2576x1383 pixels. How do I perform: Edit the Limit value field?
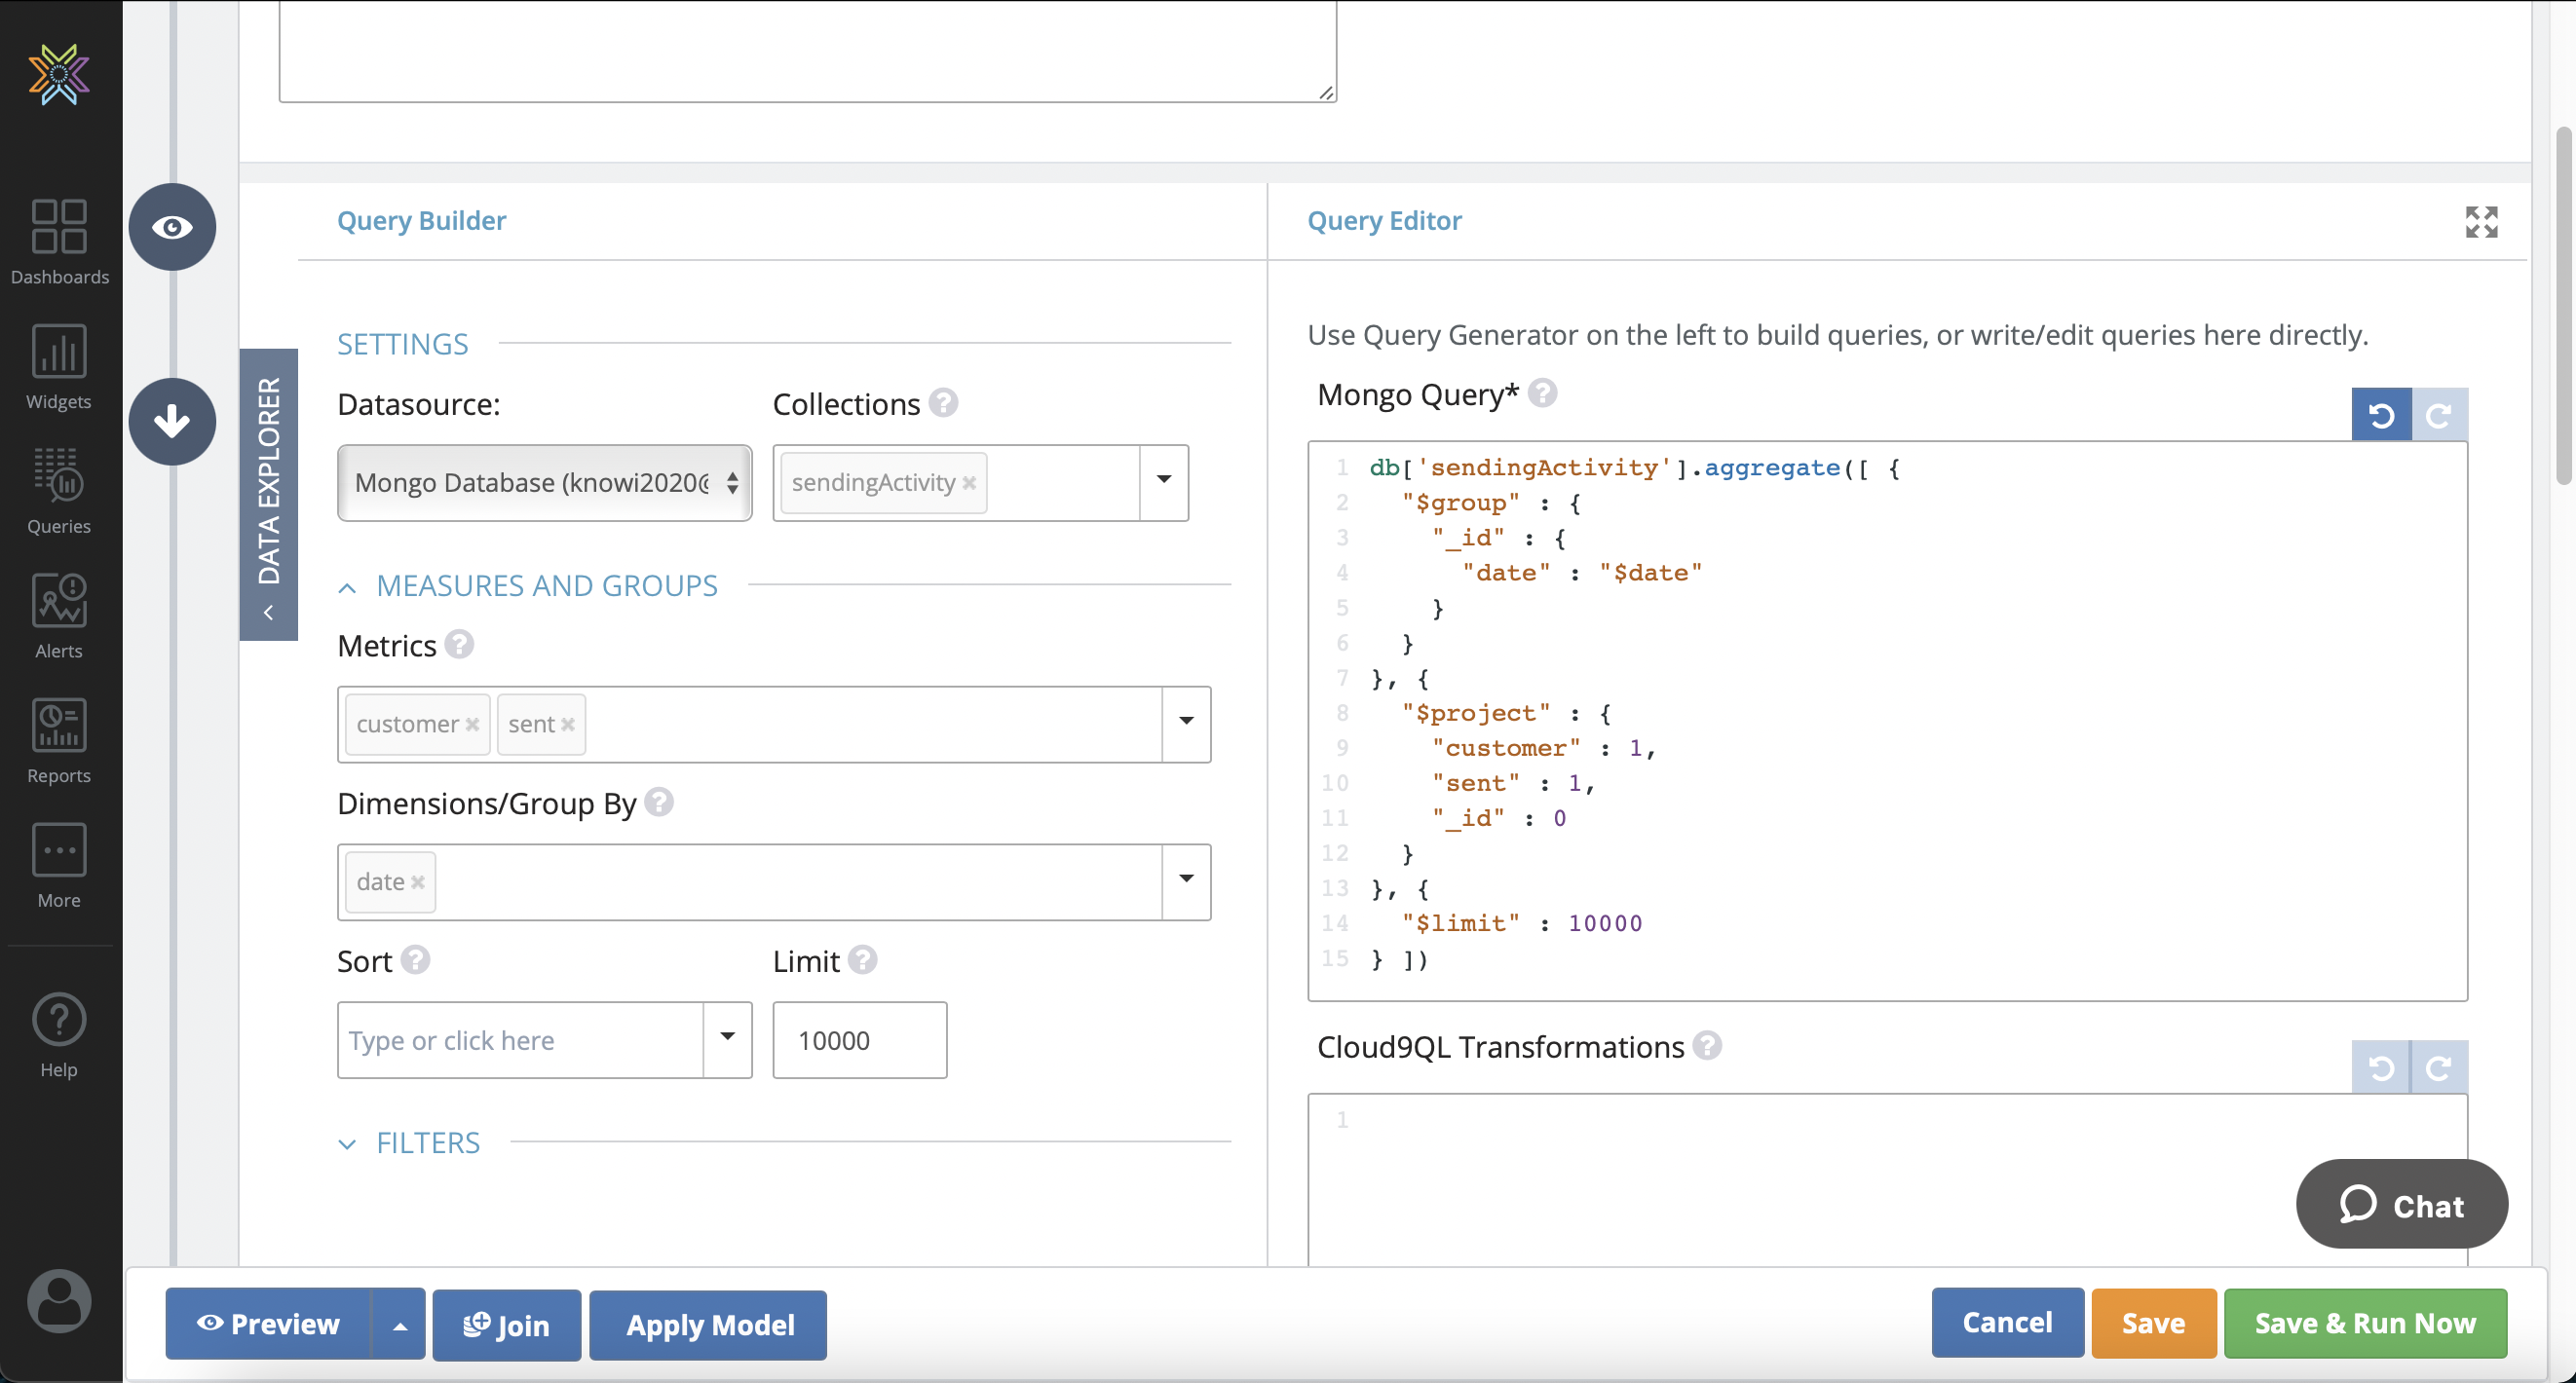[x=859, y=1040]
